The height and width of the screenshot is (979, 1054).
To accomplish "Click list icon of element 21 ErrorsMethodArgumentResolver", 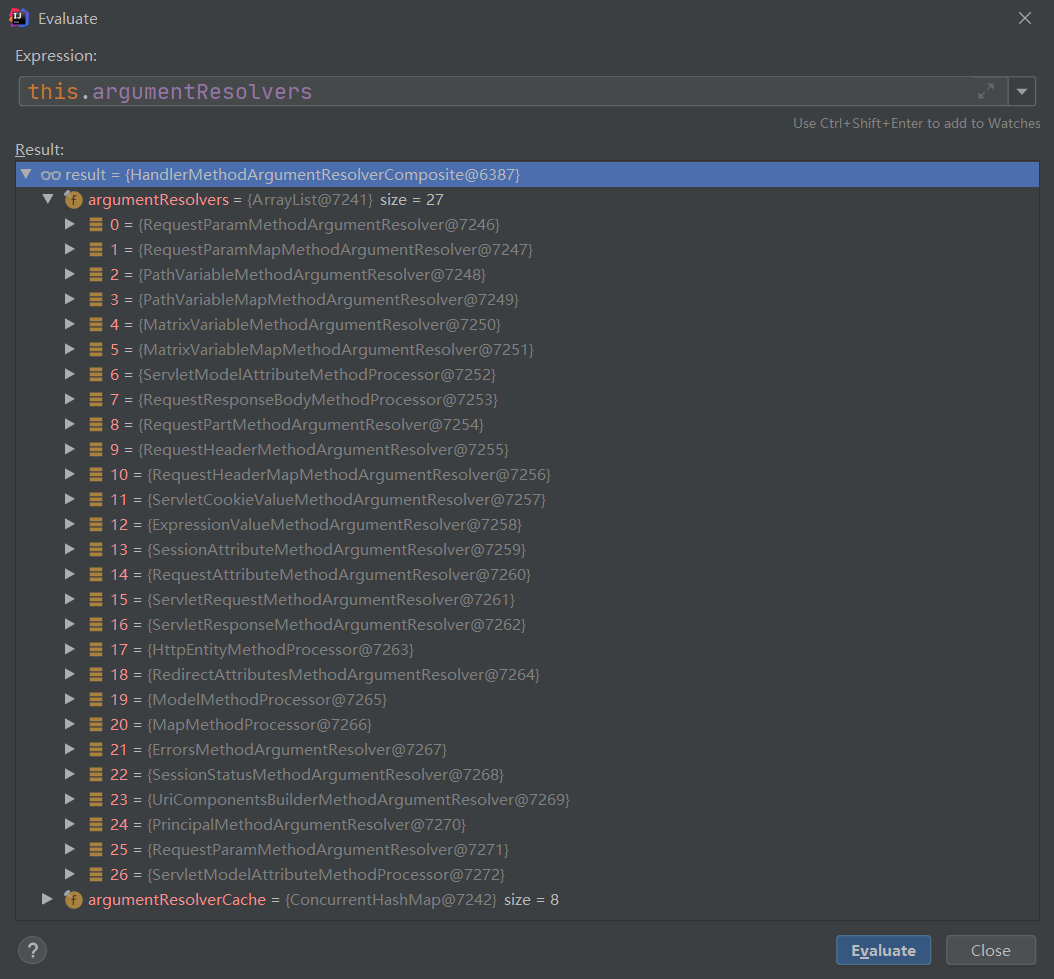I will (x=96, y=749).
